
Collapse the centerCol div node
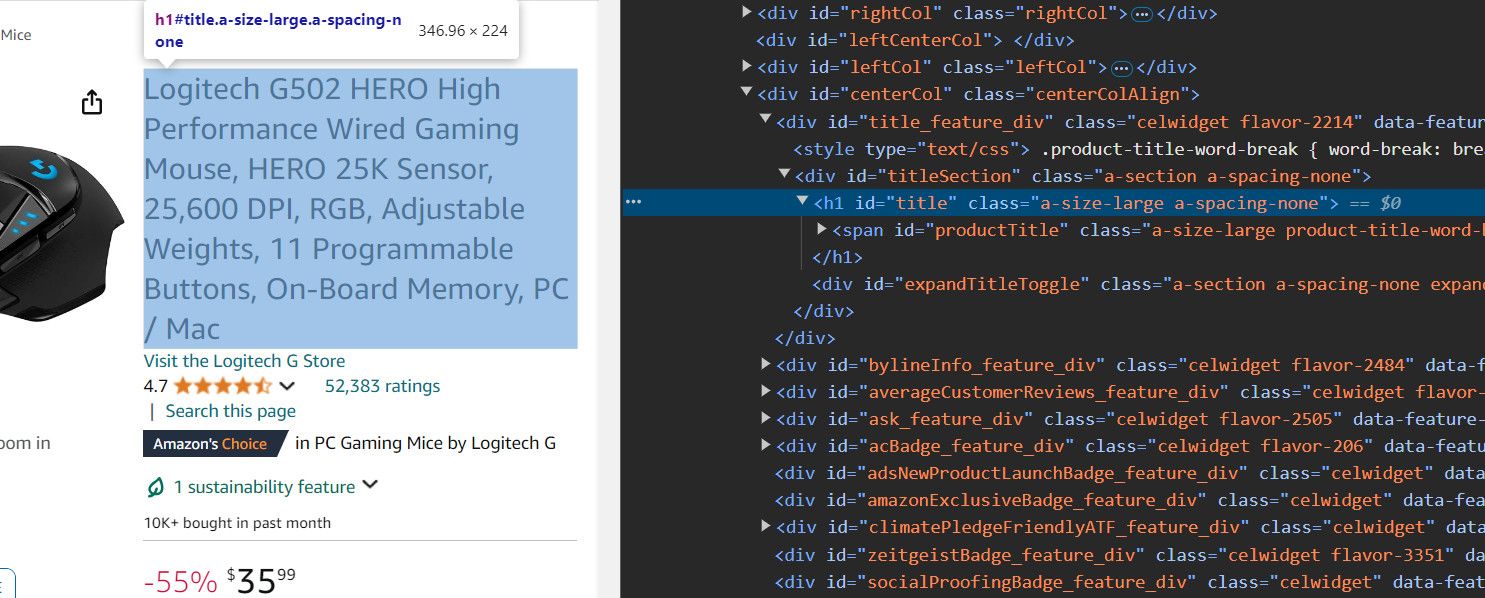[747, 94]
